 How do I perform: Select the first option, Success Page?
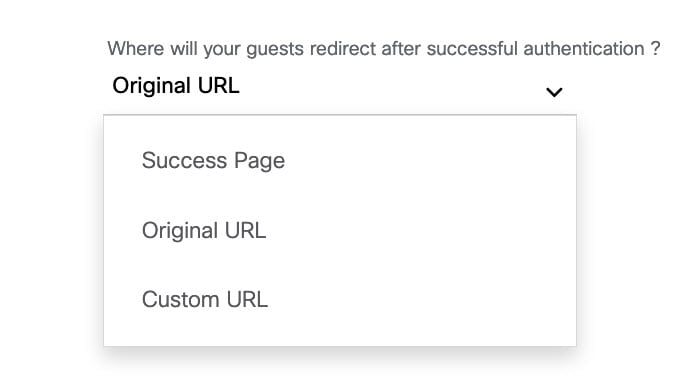coord(340,160)
